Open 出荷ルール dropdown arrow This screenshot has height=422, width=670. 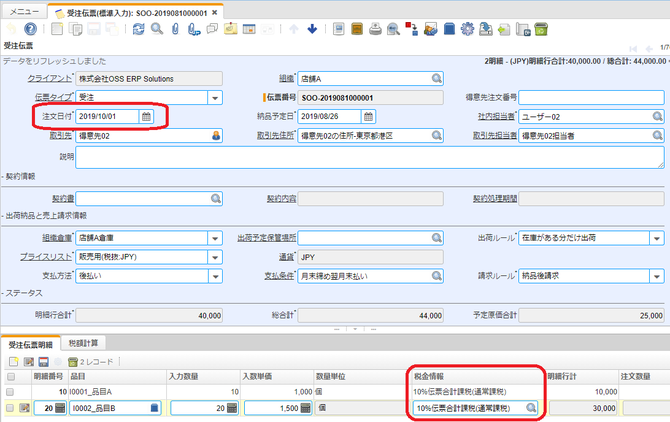pyautogui.click(x=657, y=238)
